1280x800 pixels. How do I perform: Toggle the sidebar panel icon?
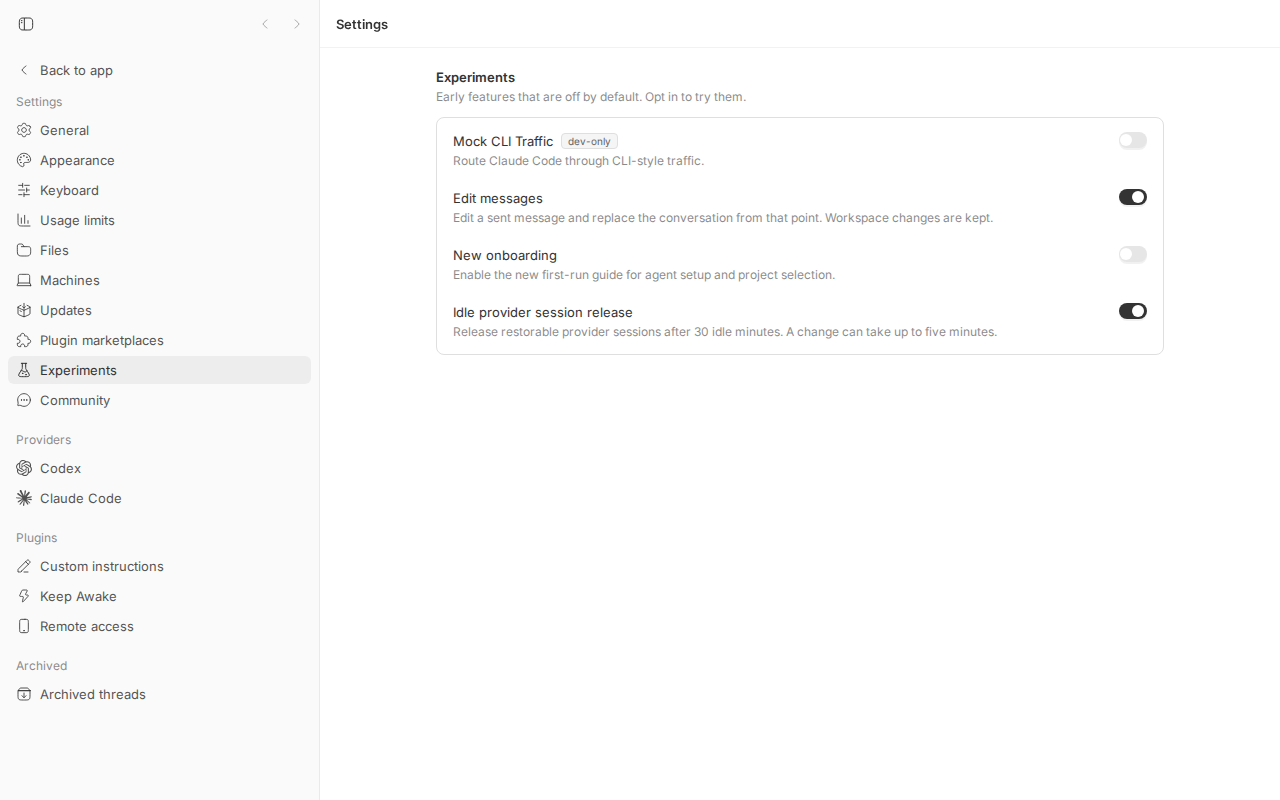(x=26, y=24)
